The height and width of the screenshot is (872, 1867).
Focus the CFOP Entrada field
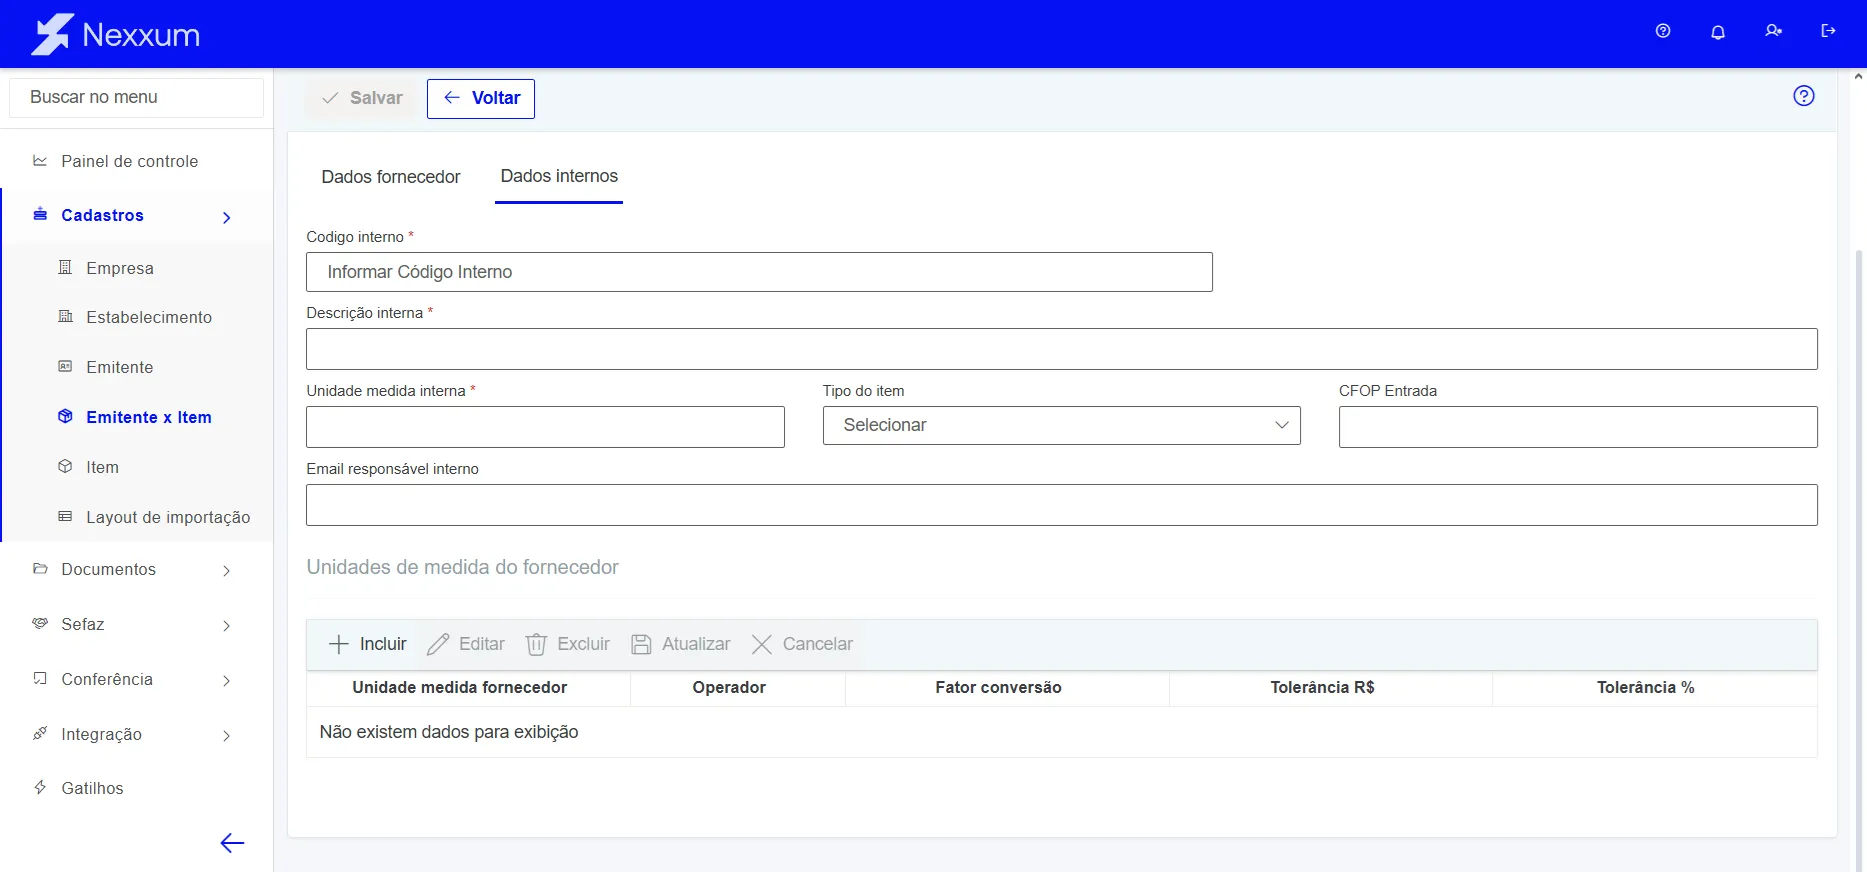point(1578,427)
